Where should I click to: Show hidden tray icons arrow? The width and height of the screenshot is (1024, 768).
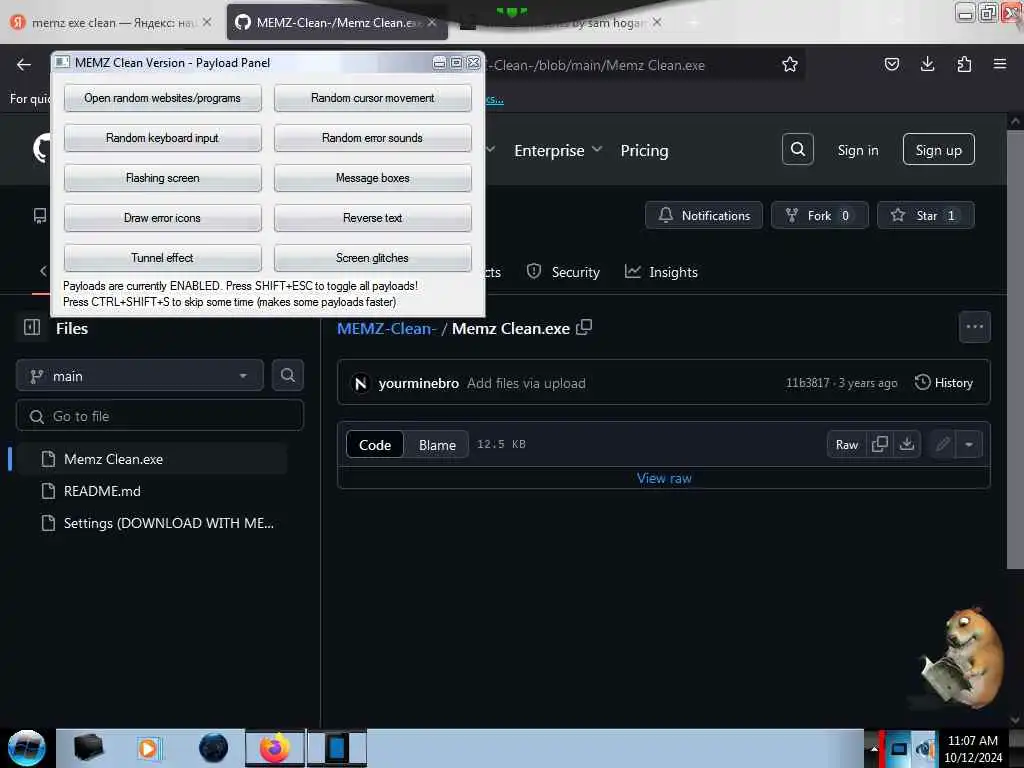coord(874,749)
